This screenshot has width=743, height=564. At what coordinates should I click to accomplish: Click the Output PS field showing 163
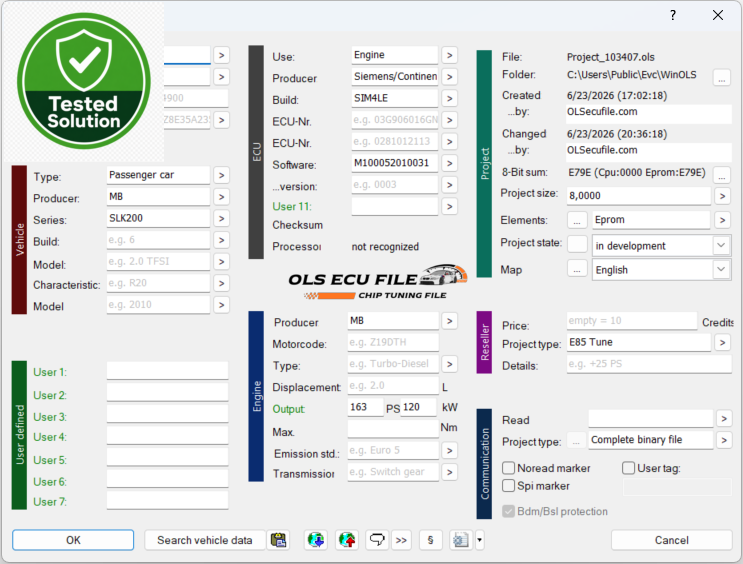tap(365, 408)
